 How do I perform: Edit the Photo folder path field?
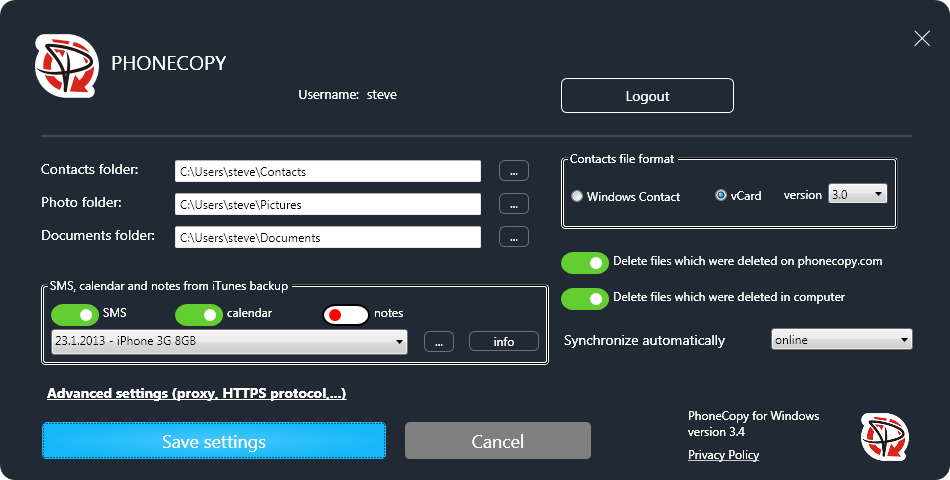(328, 204)
